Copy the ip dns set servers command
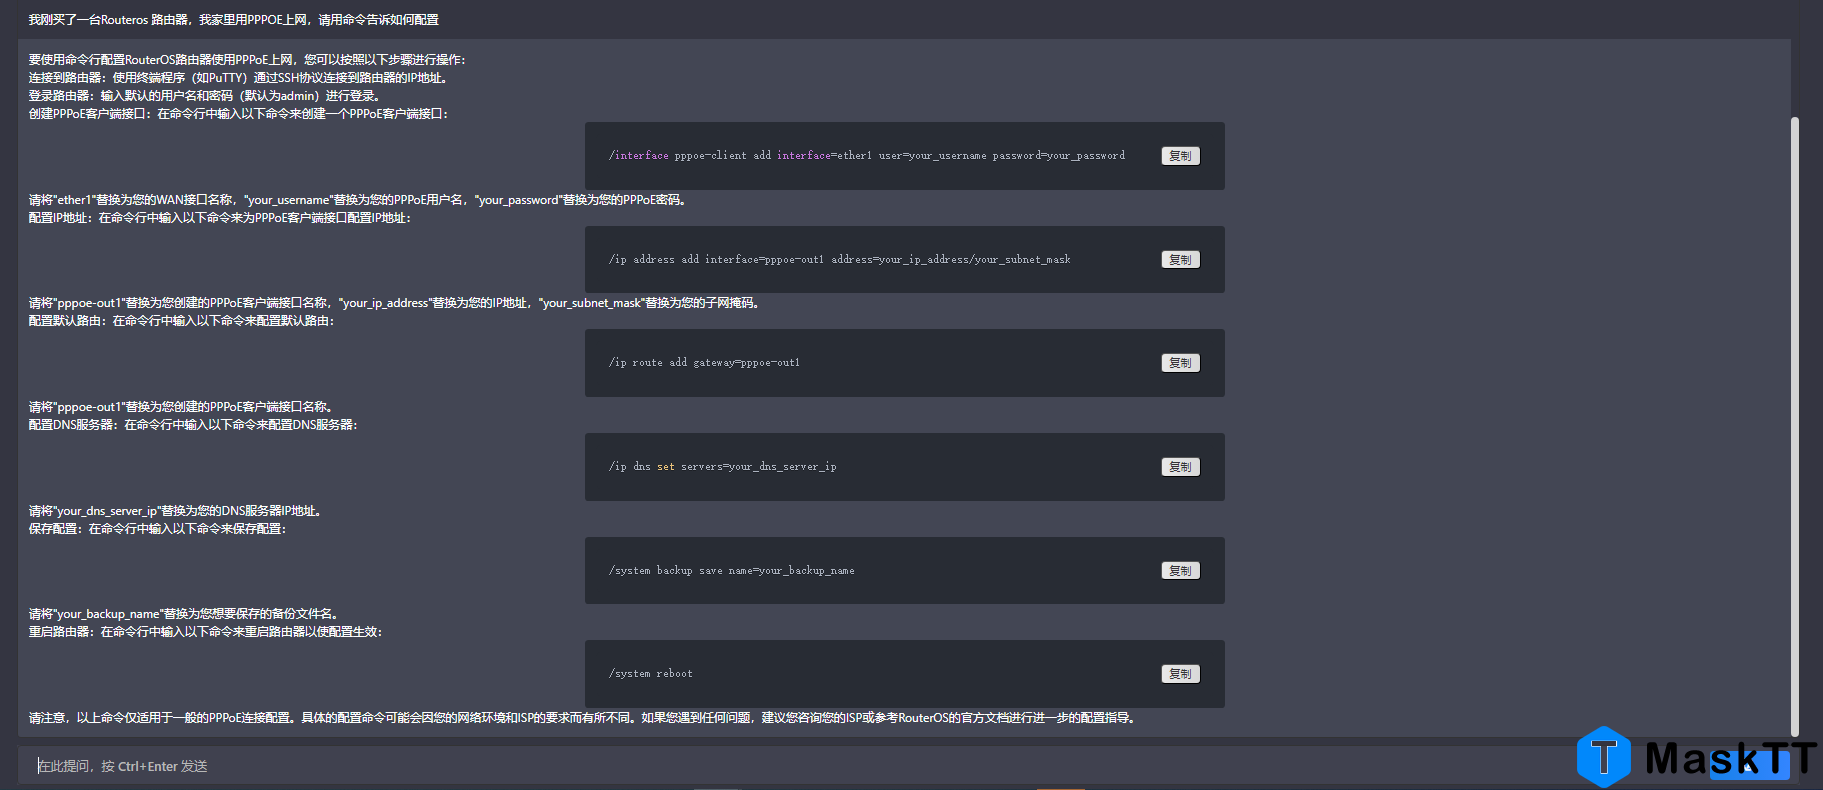Screen dimensions: 1823x790 (x=1180, y=467)
